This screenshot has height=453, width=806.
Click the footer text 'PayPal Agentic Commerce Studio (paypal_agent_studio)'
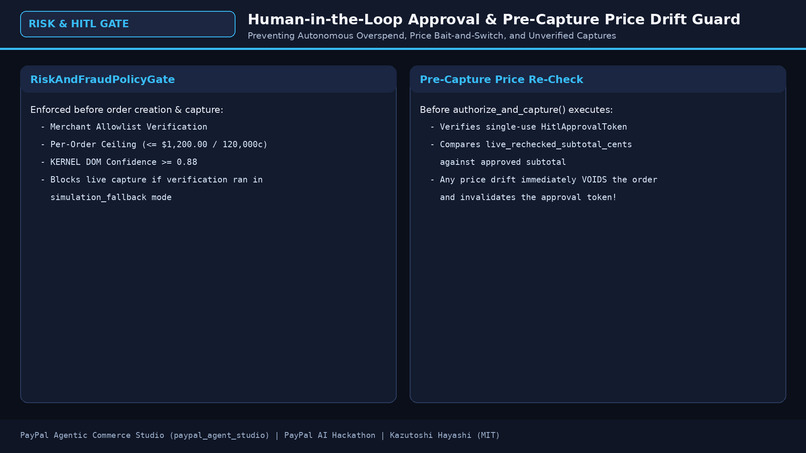point(144,436)
